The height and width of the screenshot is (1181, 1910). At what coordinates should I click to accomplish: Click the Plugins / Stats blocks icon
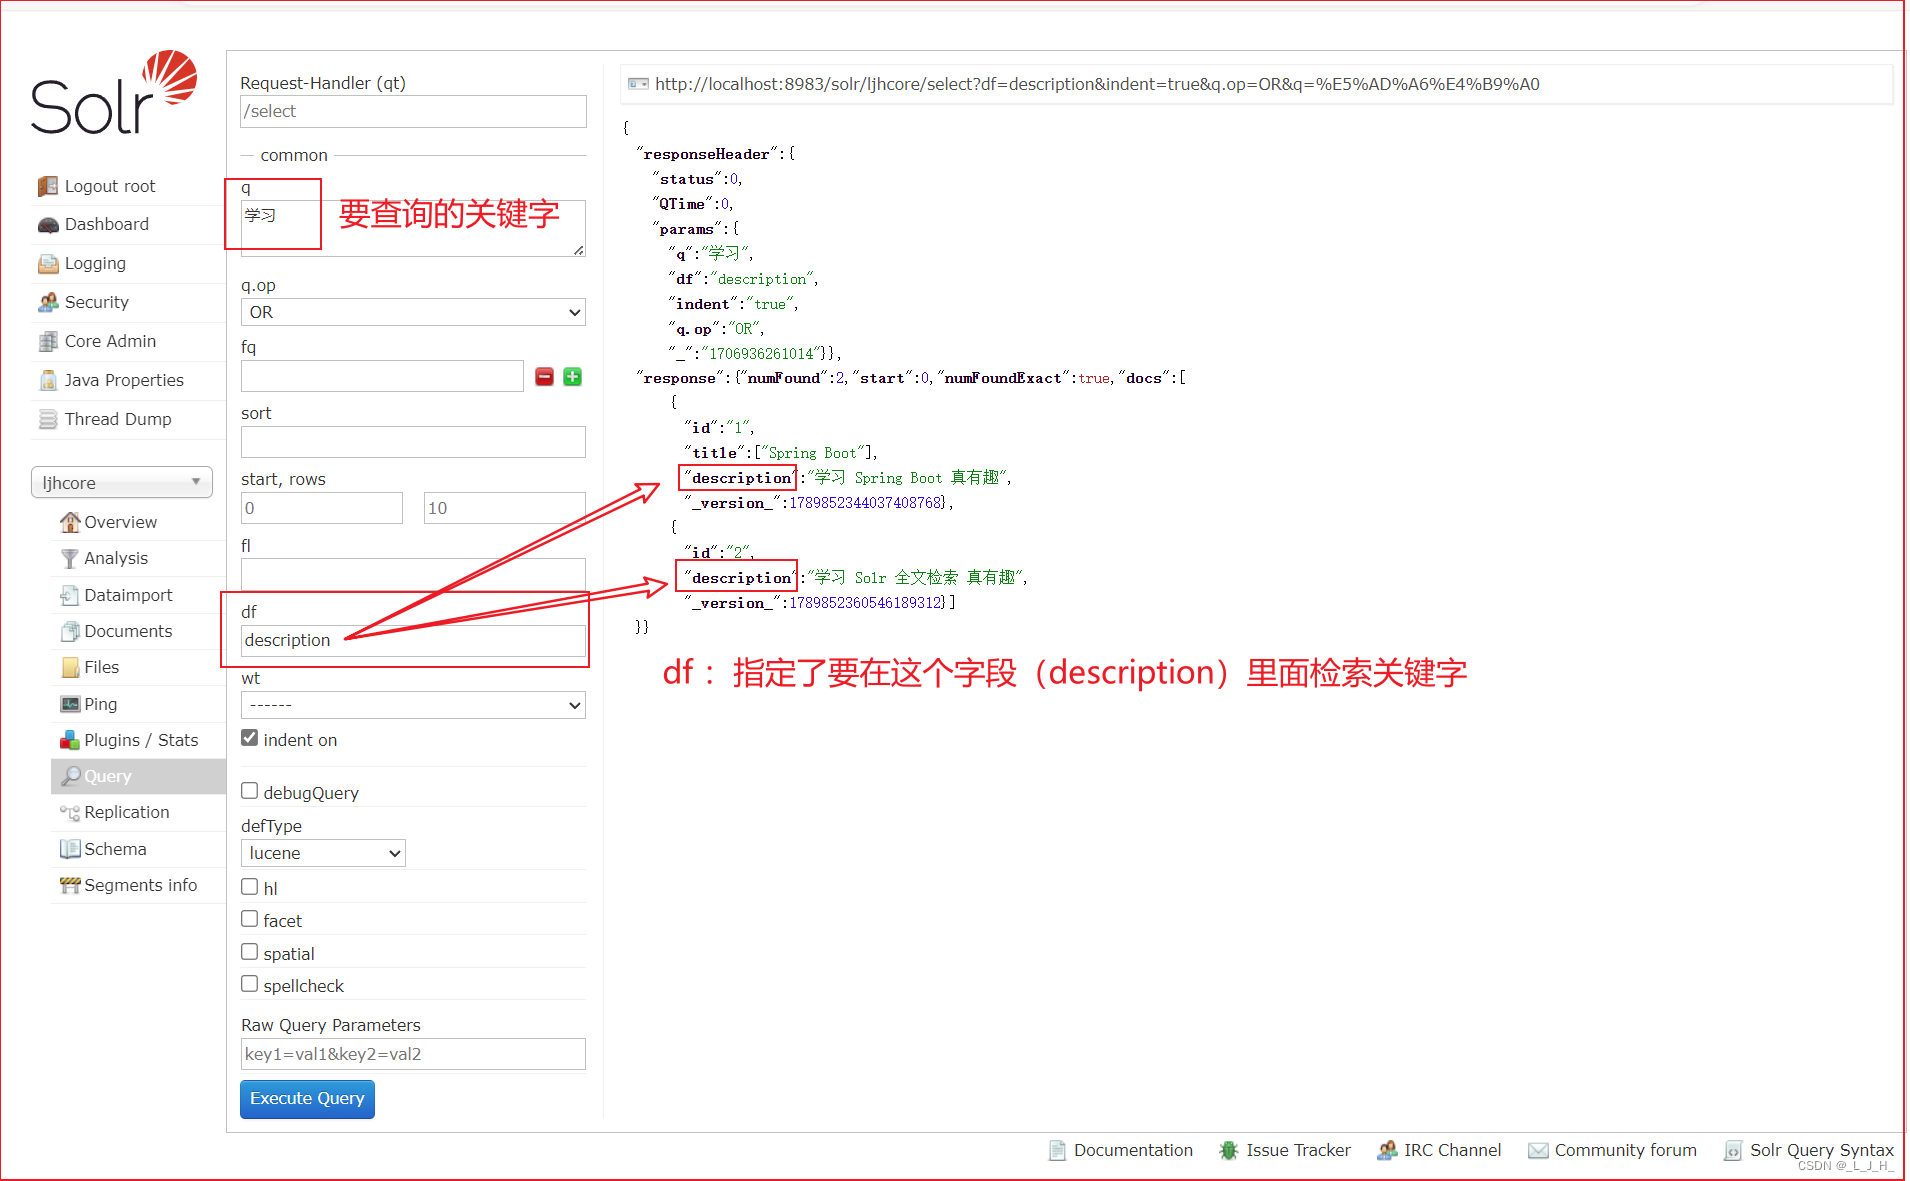70,740
